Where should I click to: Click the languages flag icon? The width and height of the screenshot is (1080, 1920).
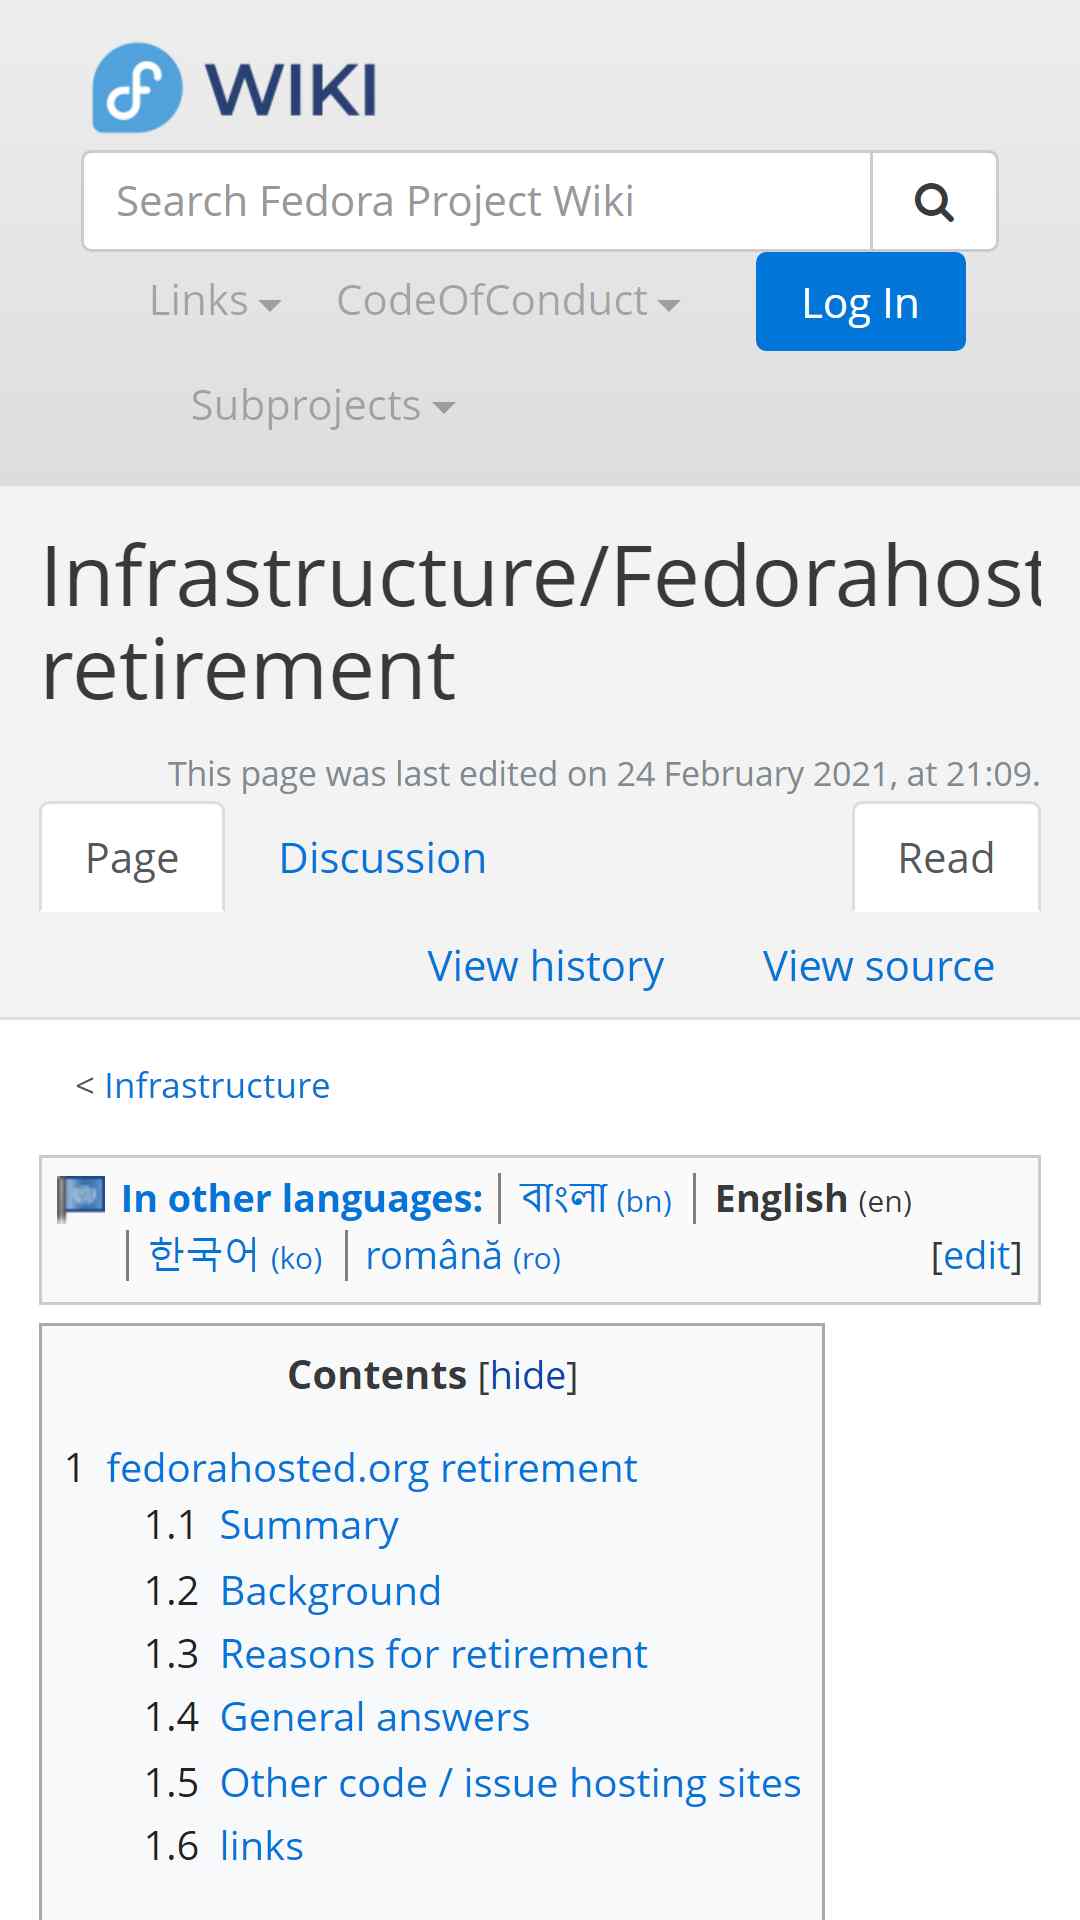click(x=82, y=1198)
